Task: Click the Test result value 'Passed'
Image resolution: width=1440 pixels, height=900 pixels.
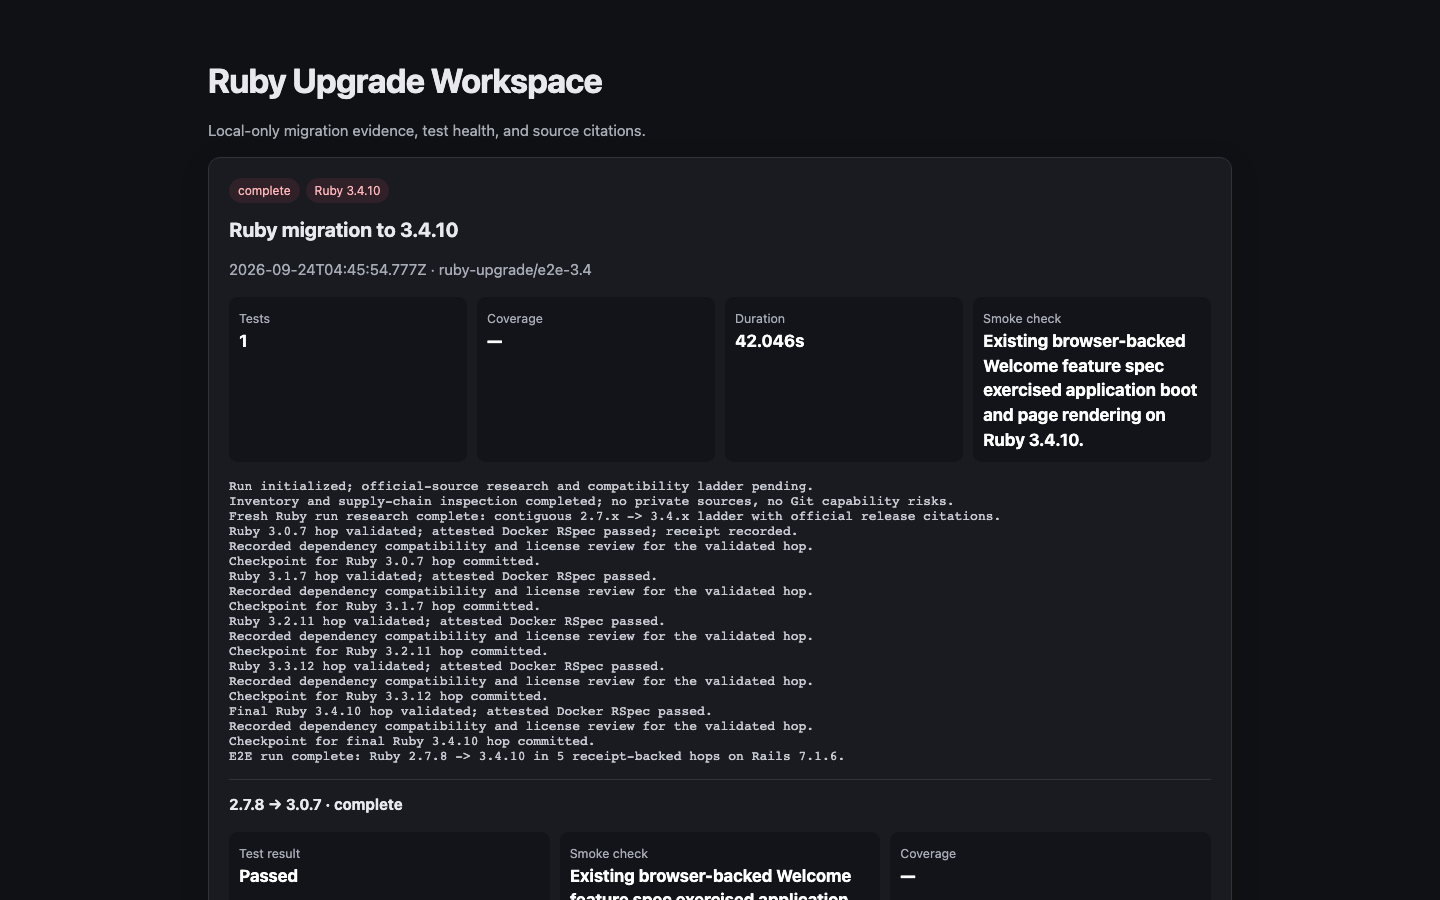Action: point(268,876)
